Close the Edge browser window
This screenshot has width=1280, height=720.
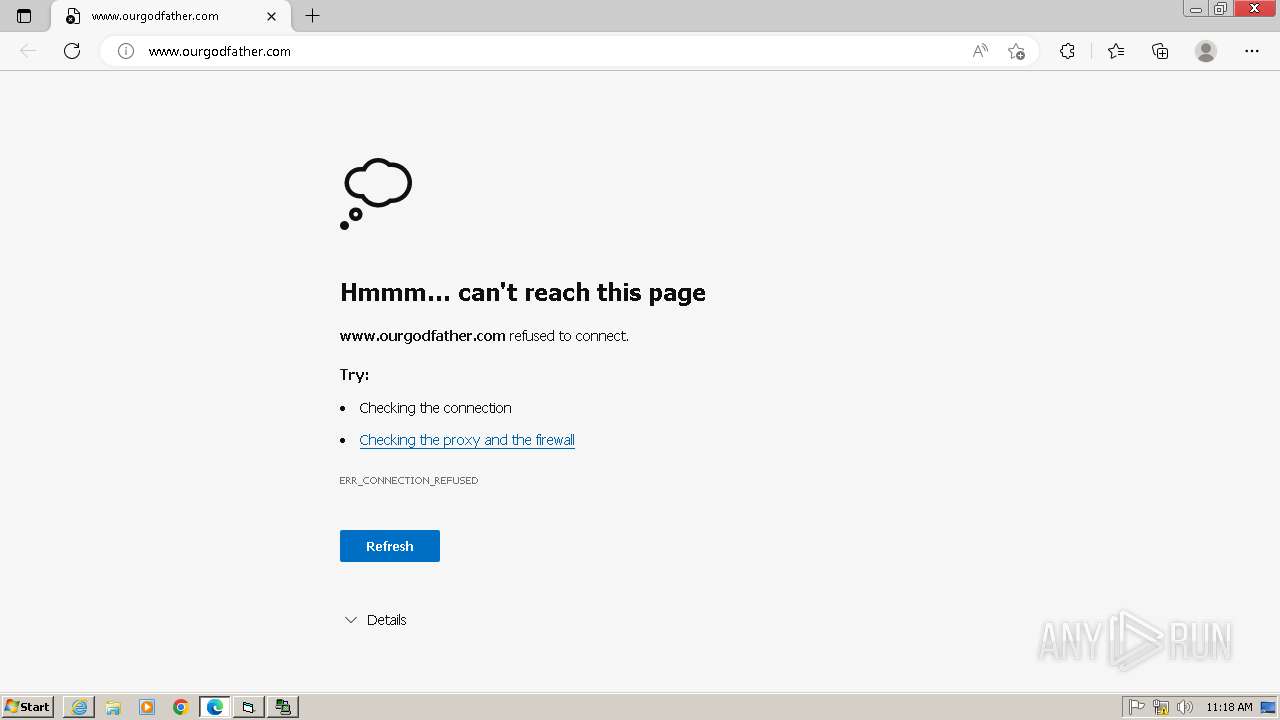pos(1255,9)
